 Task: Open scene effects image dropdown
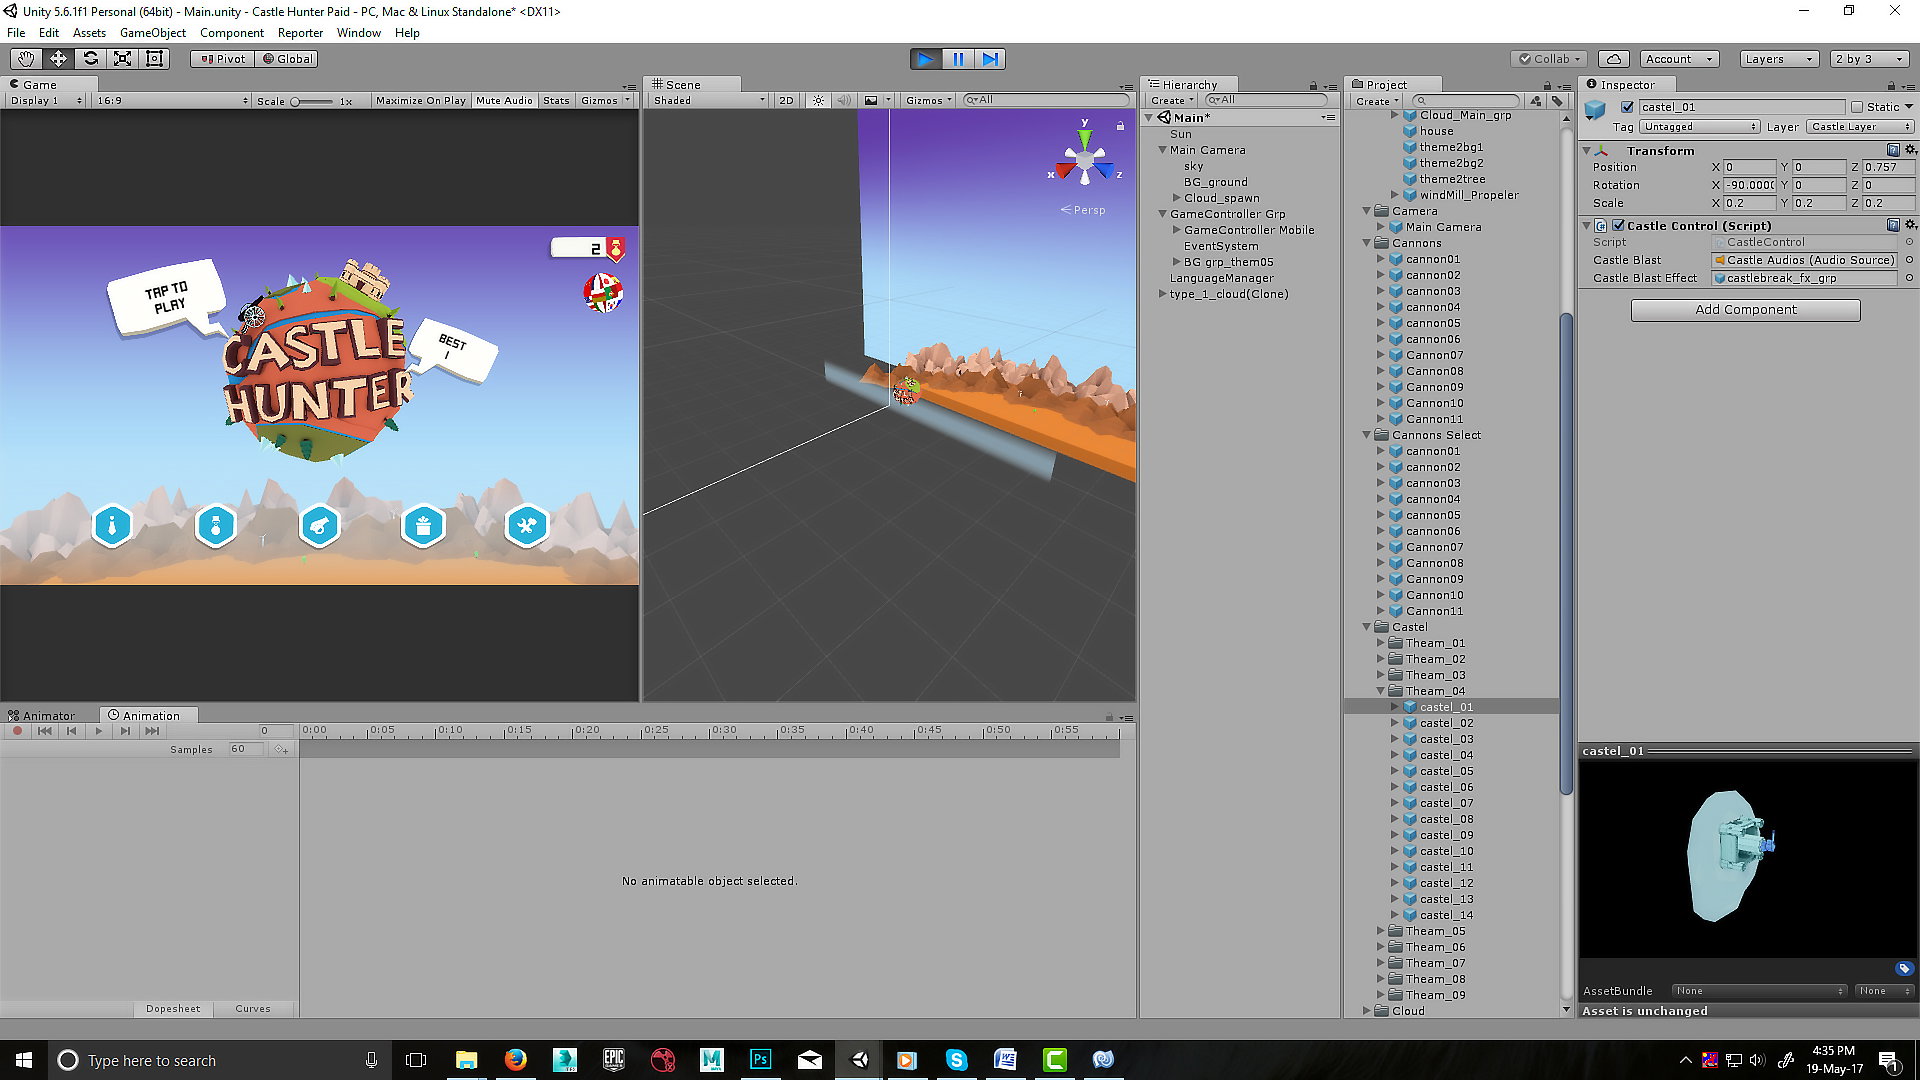click(876, 100)
